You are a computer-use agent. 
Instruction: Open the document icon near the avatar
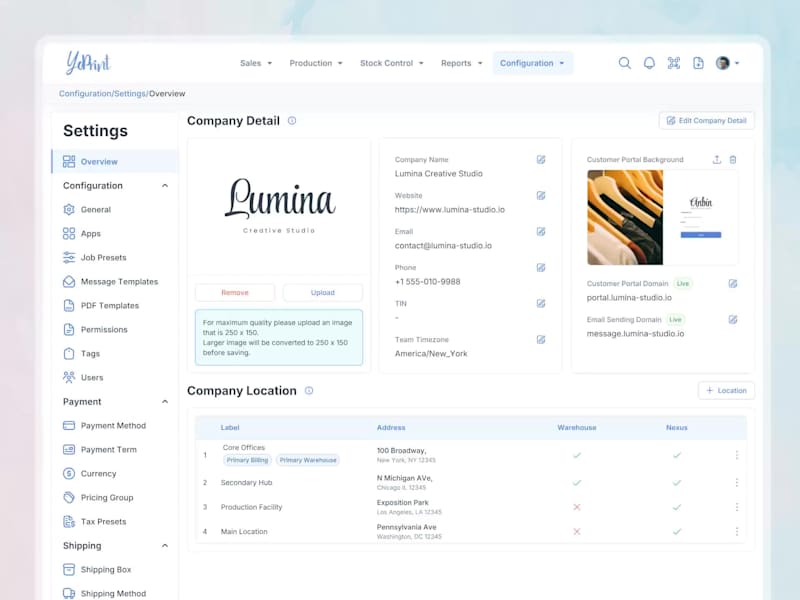[x=698, y=62]
